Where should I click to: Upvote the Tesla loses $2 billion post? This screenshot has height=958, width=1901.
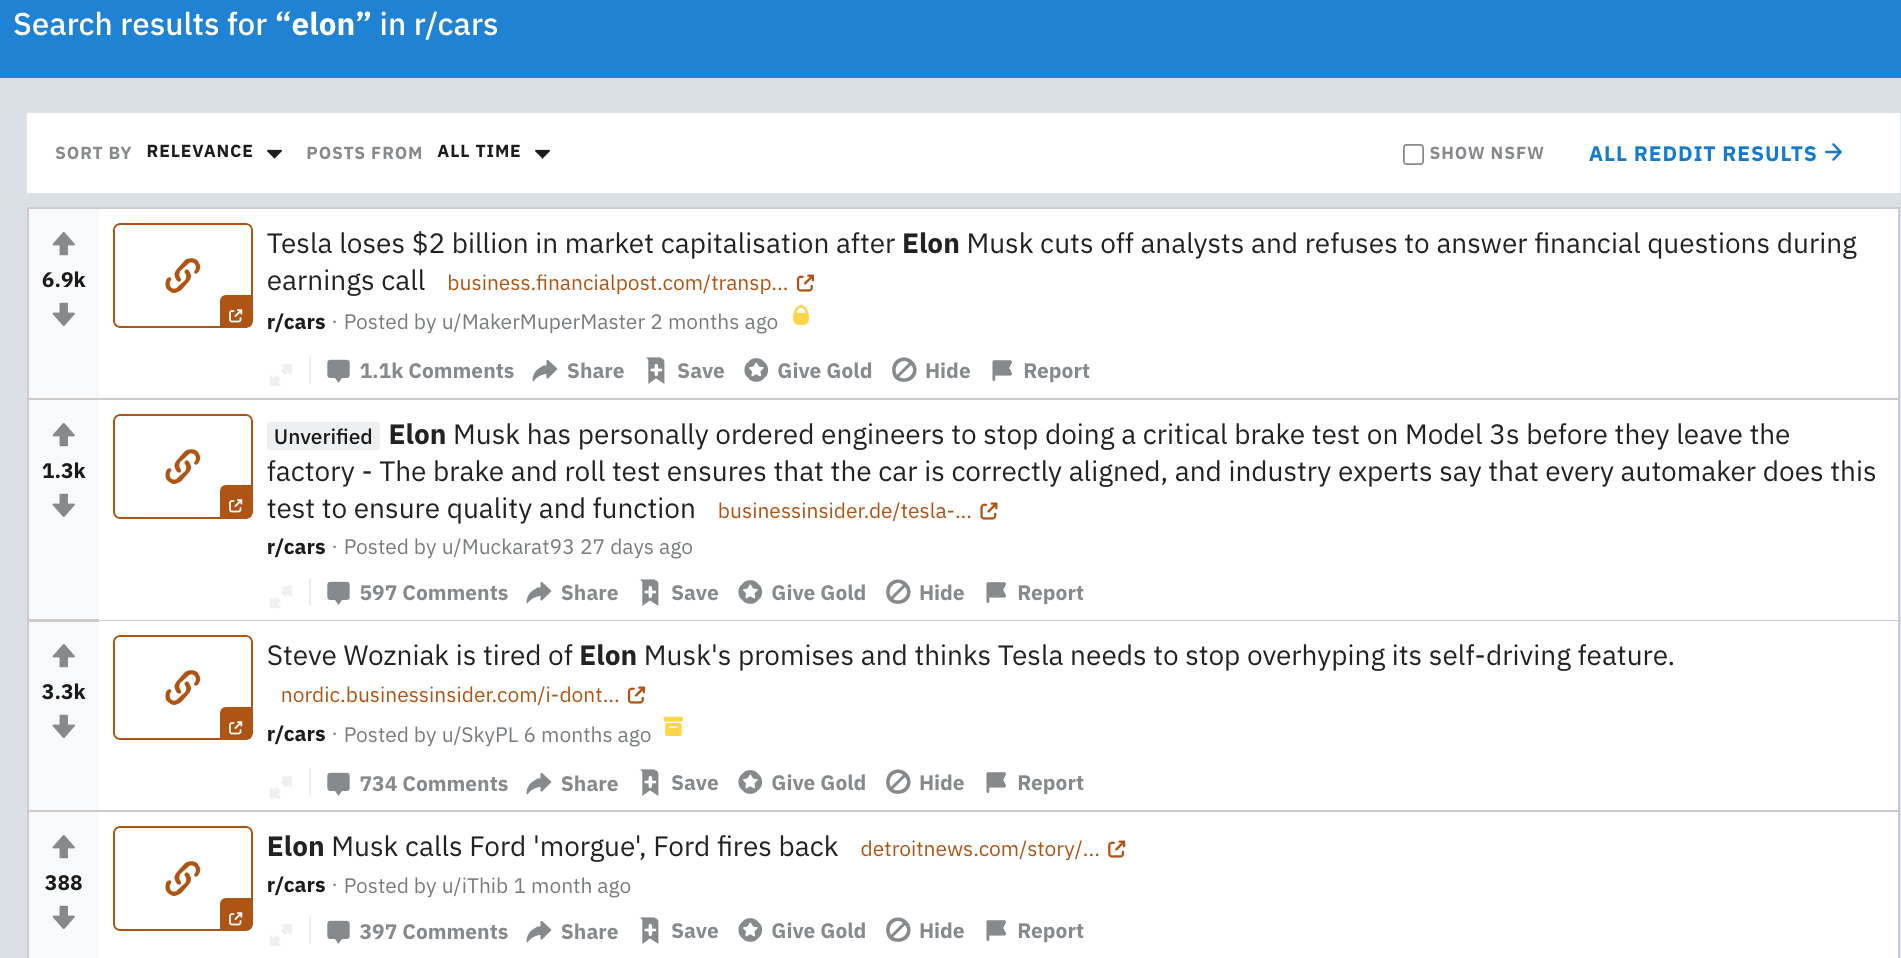tap(64, 243)
